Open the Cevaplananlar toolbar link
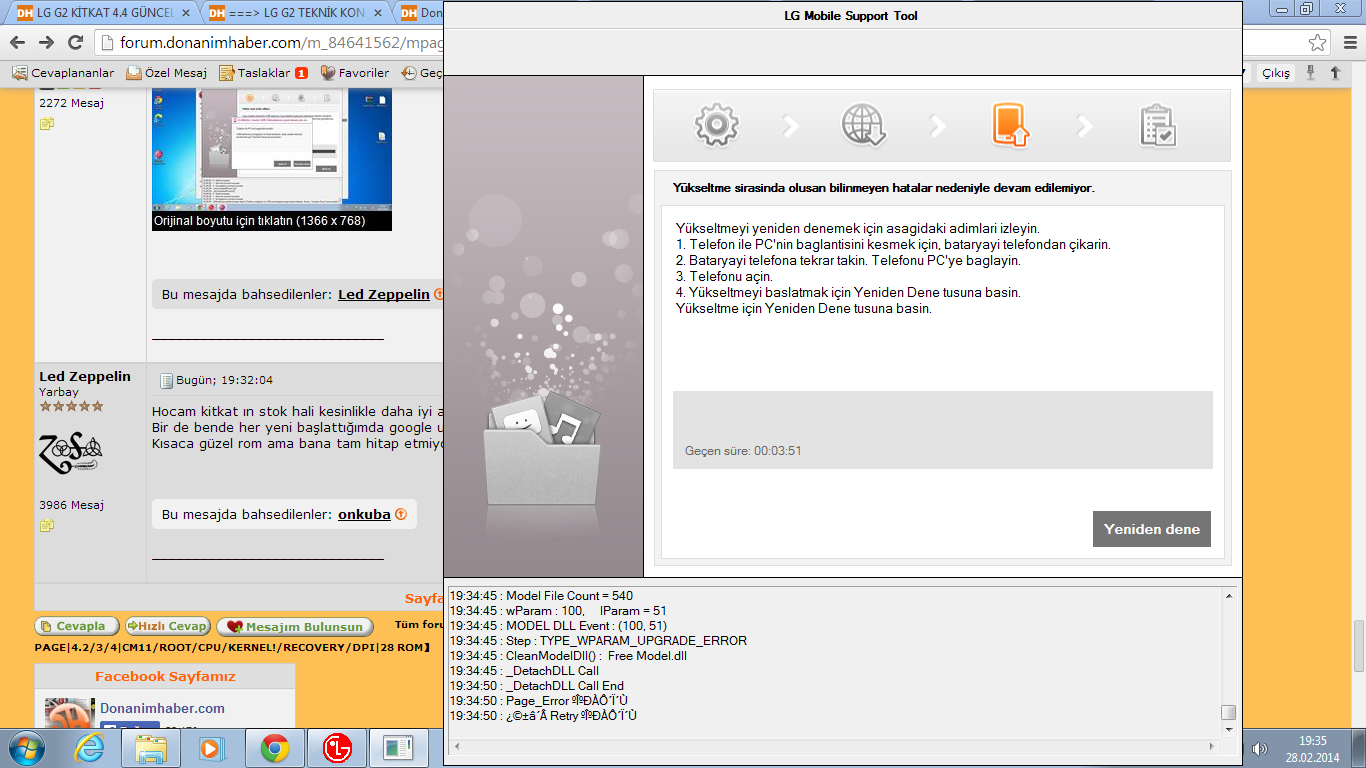The height and width of the screenshot is (768, 1366). tap(63, 73)
